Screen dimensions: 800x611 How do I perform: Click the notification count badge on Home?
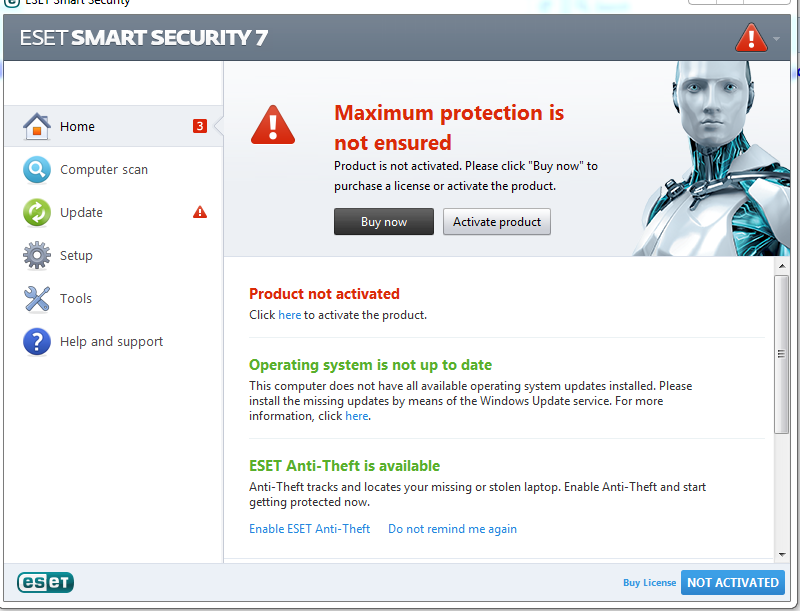200,126
